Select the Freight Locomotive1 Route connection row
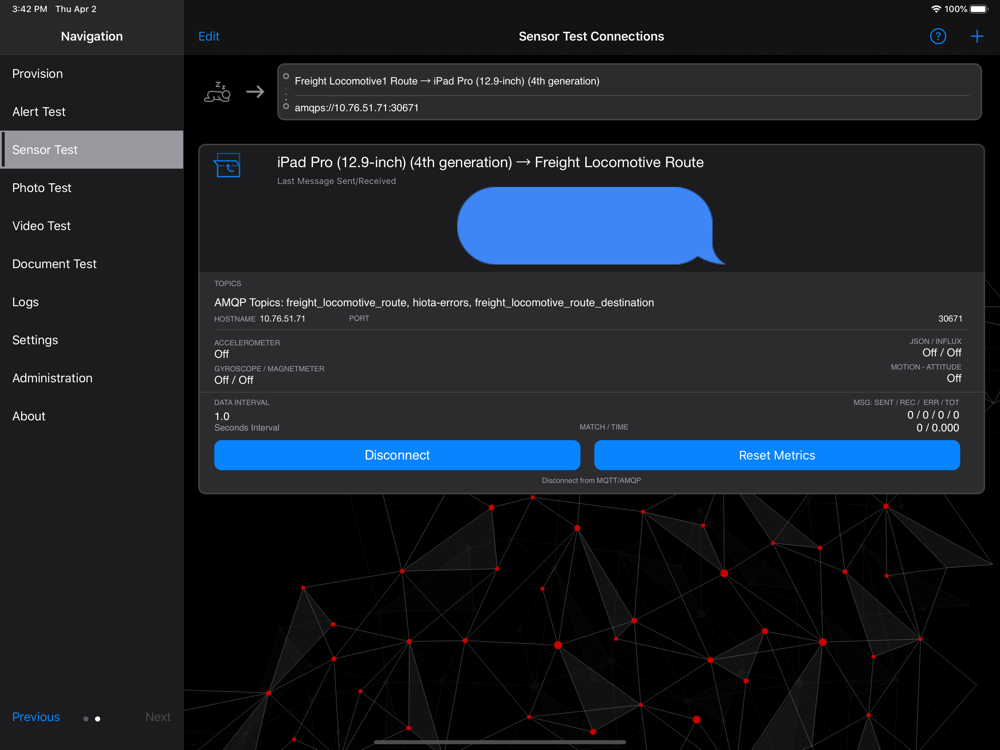 click(x=629, y=92)
